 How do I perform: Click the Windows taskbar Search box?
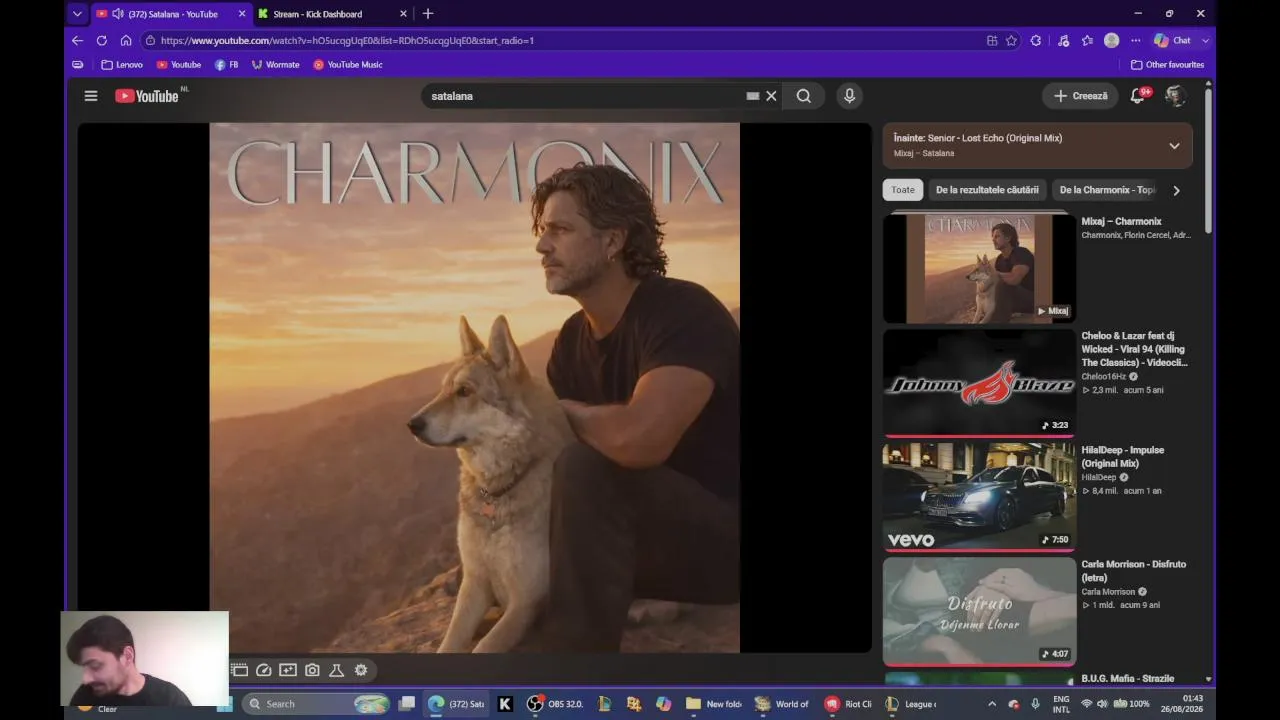pyautogui.click(x=316, y=704)
